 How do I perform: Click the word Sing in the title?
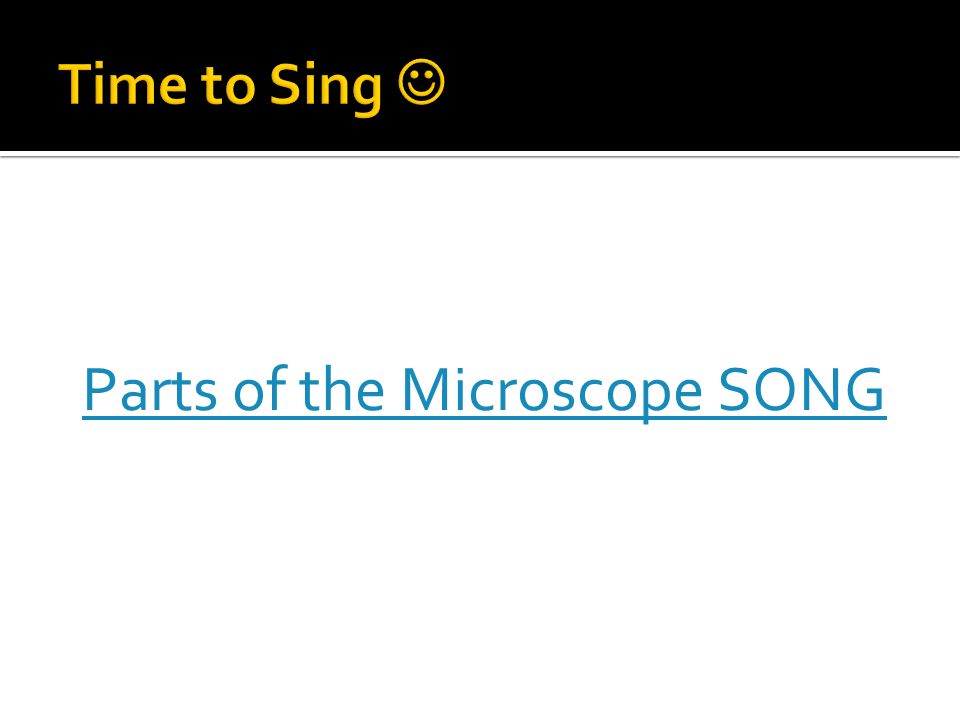326,88
